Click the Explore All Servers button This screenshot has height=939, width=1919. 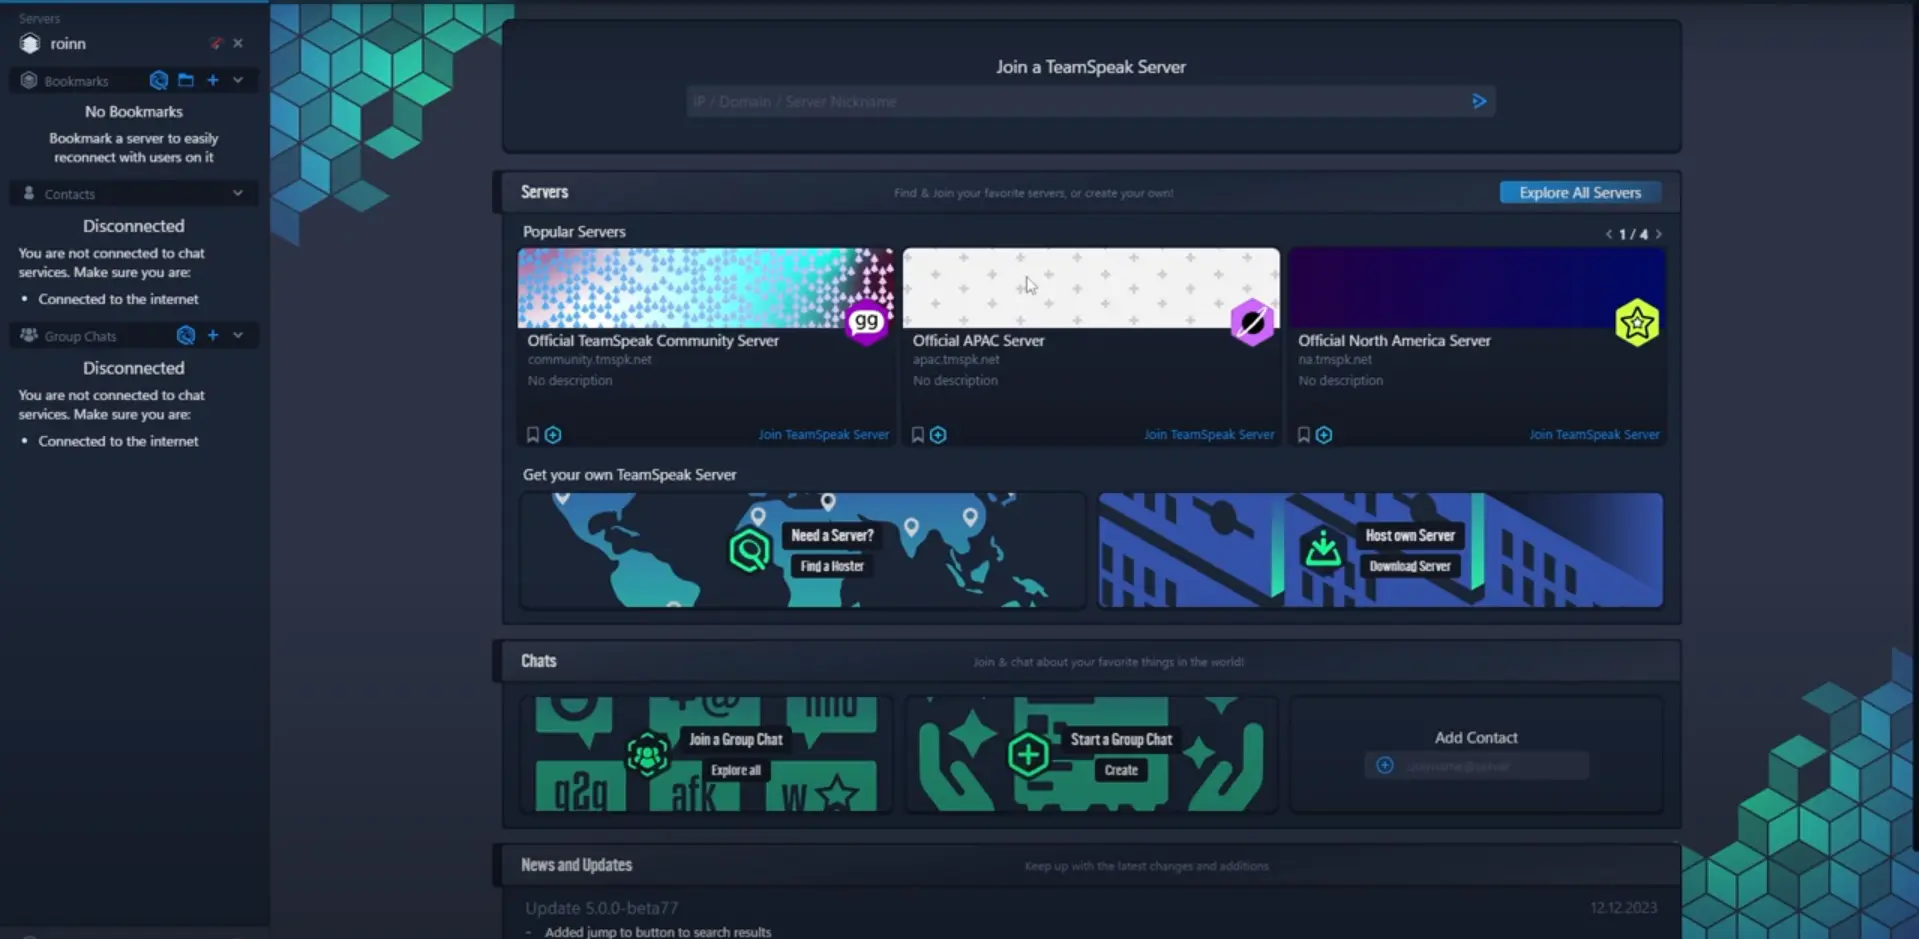pos(1580,192)
